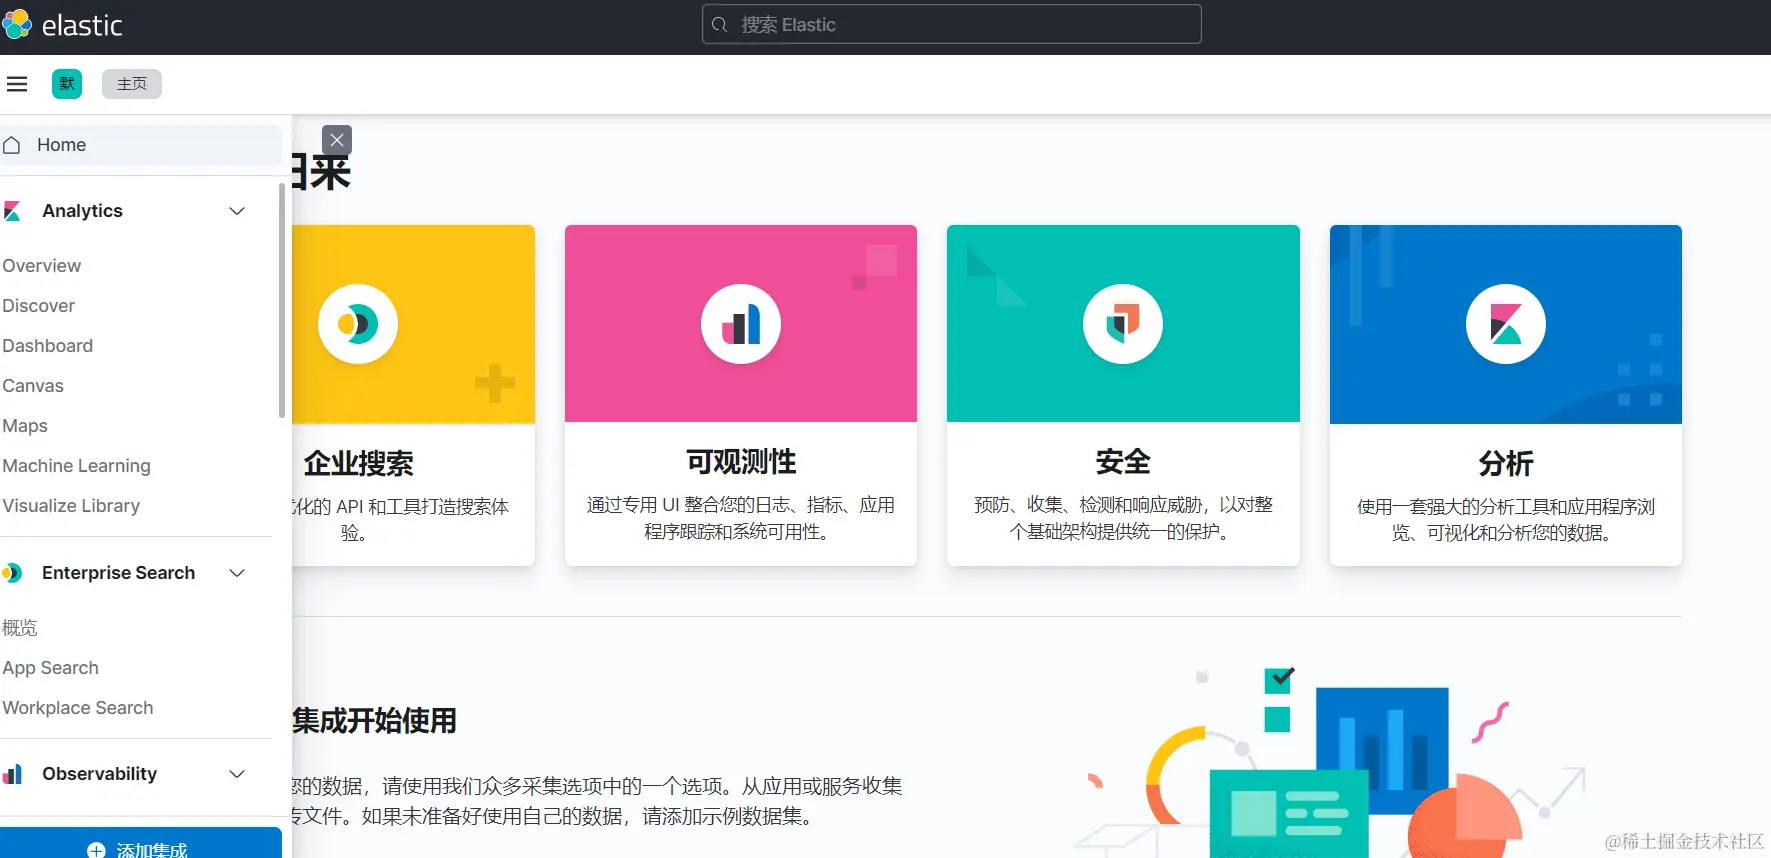Open Dashboard
The width and height of the screenshot is (1771, 858).
(x=47, y=346)
